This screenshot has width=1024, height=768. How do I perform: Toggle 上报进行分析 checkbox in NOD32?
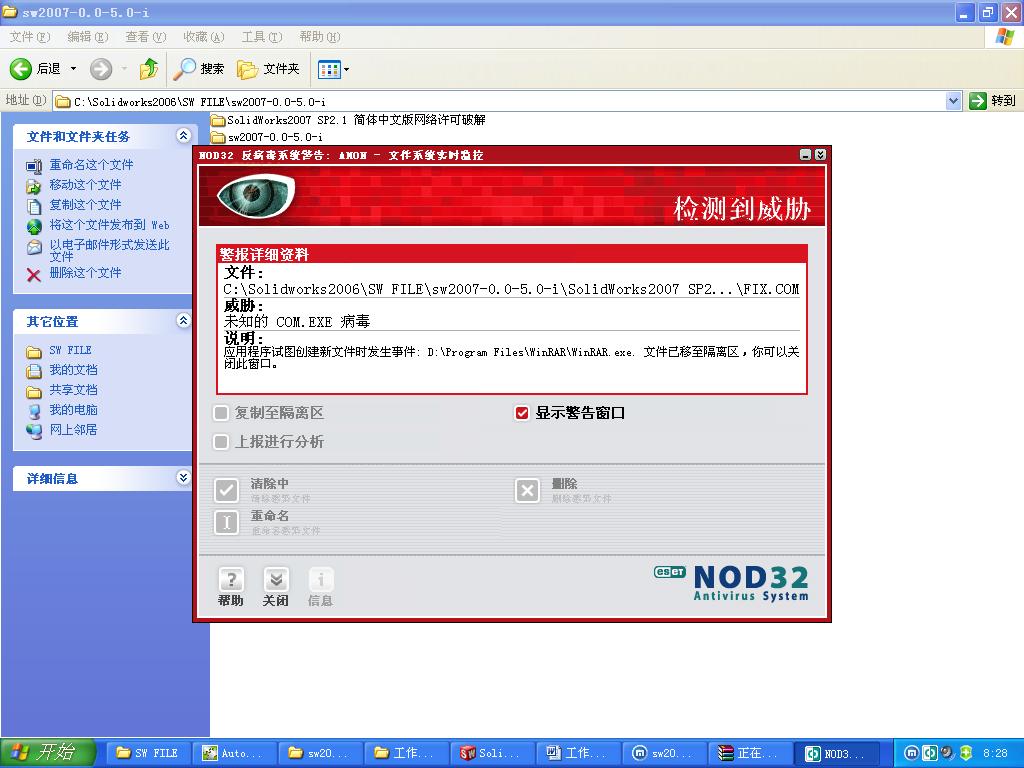[x=221, y=442]
